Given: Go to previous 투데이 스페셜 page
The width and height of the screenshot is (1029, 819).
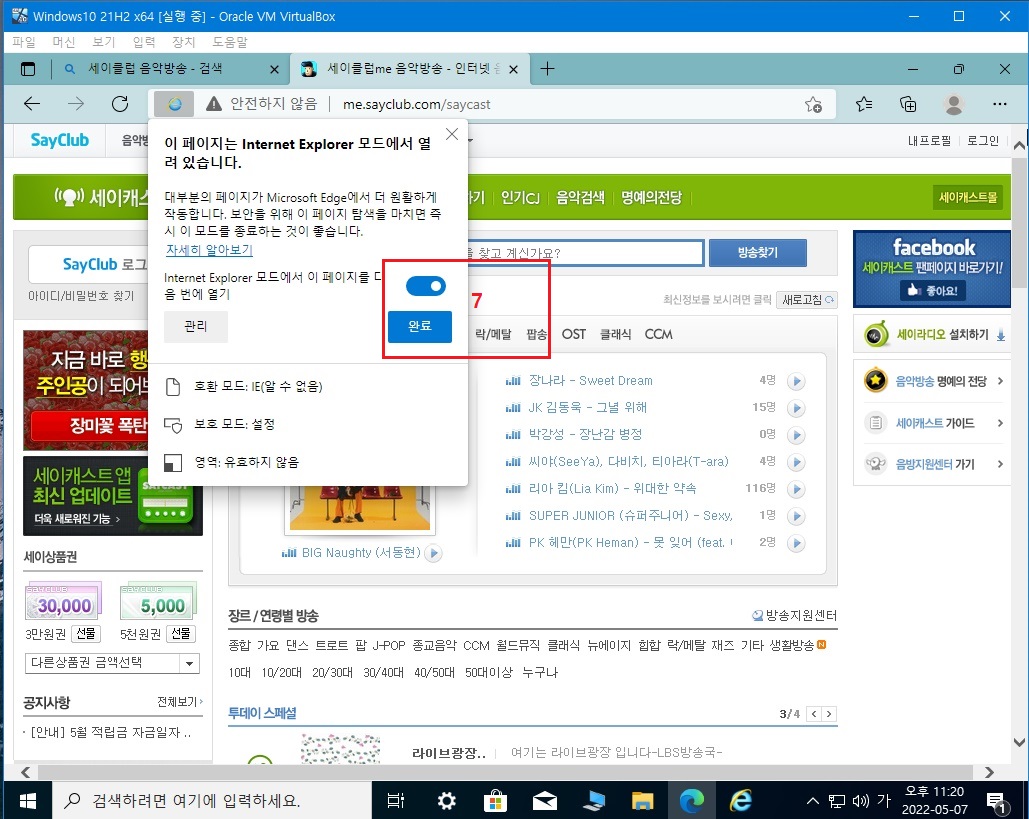Looking at the screenshot, I should [x=814, y=714].
